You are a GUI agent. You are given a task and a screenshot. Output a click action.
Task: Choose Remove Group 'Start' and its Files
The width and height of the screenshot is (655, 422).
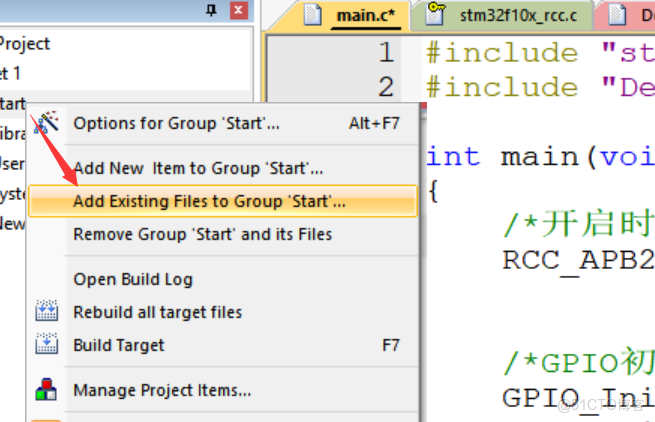point(223,234)
